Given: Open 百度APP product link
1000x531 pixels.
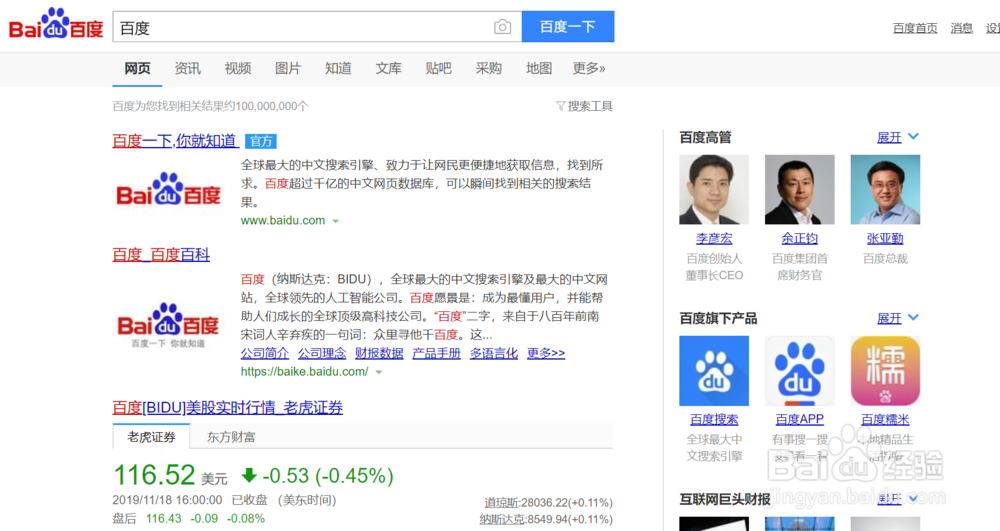Looking at the screenshot, I should tap(800, 419).
